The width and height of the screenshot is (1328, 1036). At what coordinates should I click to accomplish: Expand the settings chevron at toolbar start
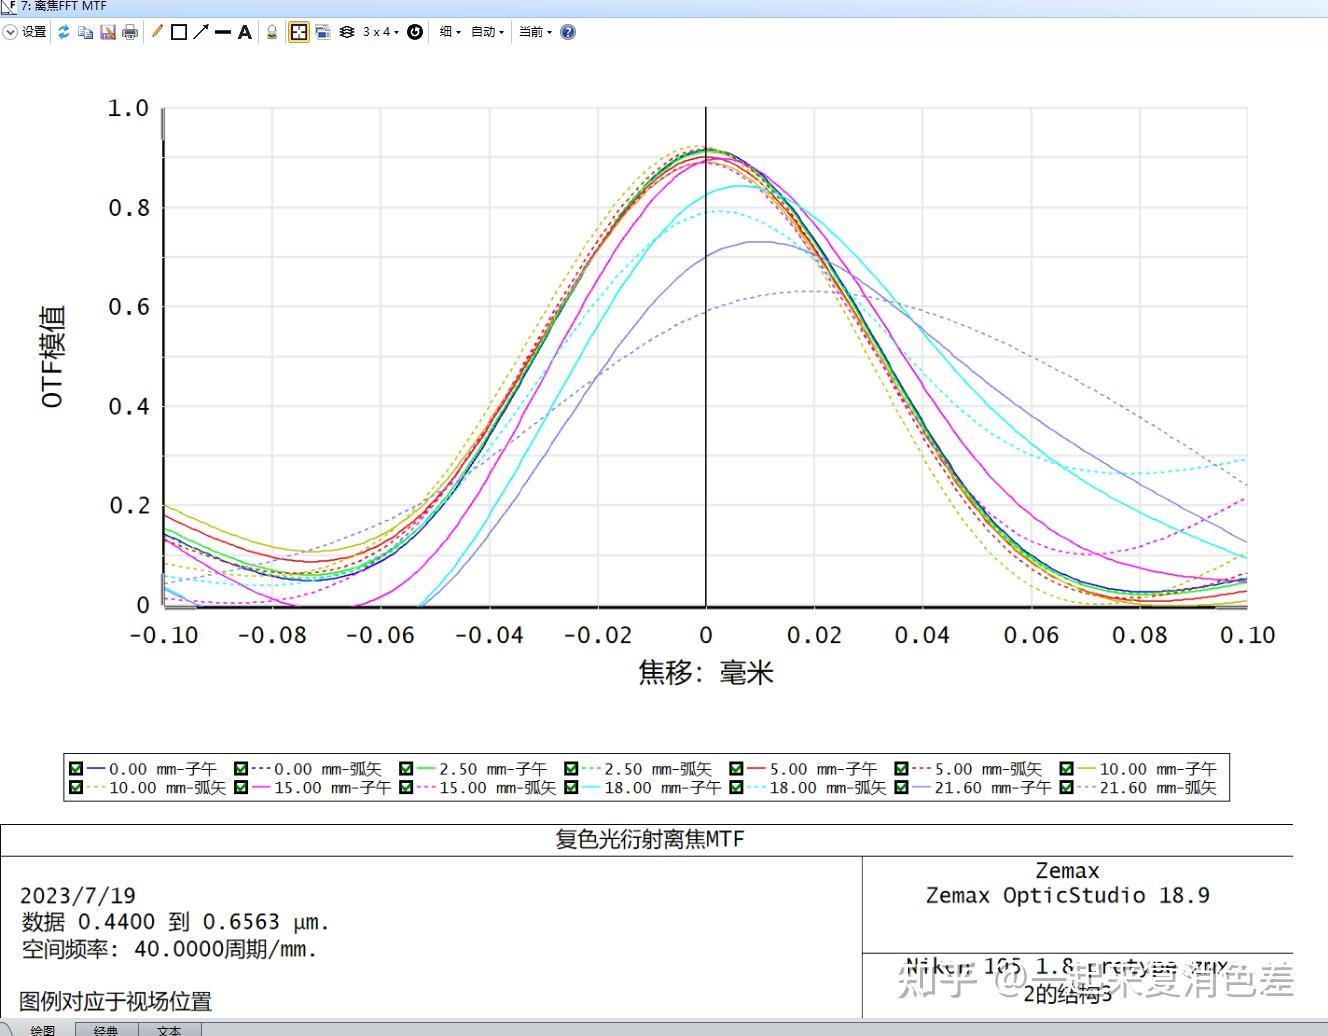tap(10, 32)
